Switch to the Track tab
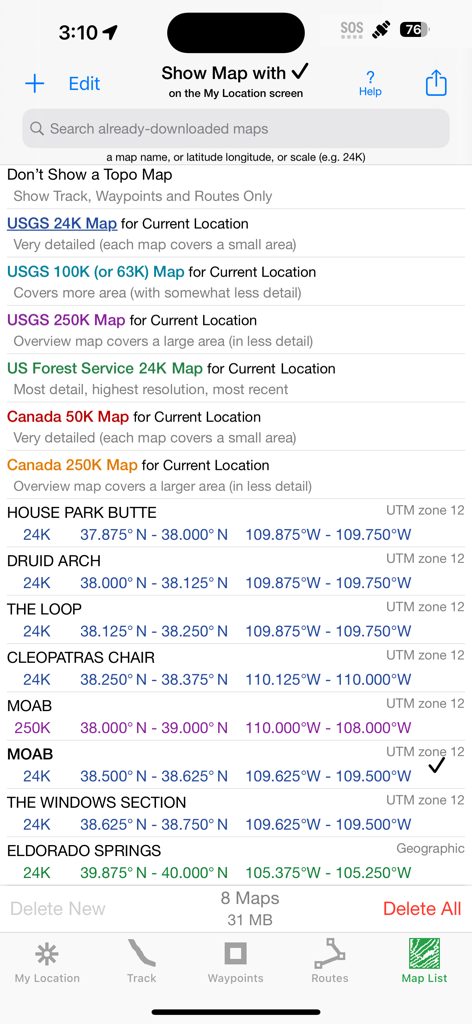 click(x=142, y=962)
